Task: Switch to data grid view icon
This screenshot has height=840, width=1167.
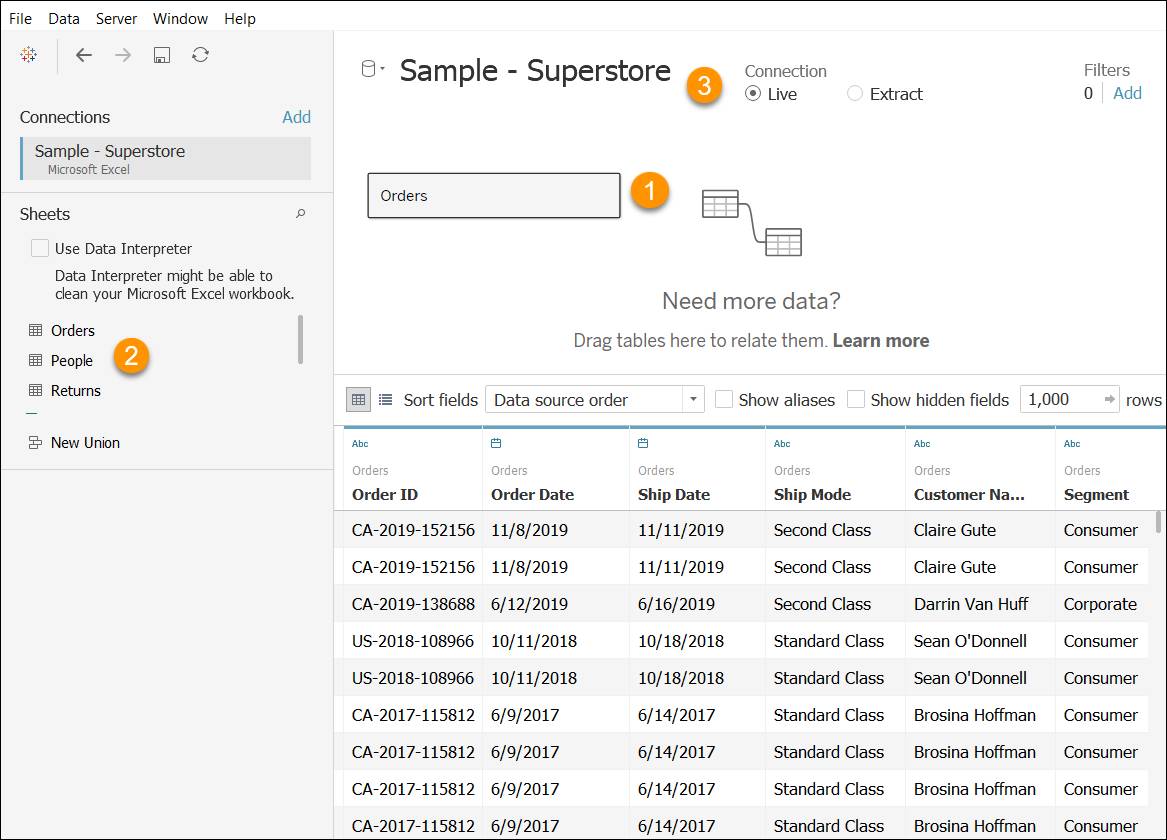Action: (x=358, y=400)
